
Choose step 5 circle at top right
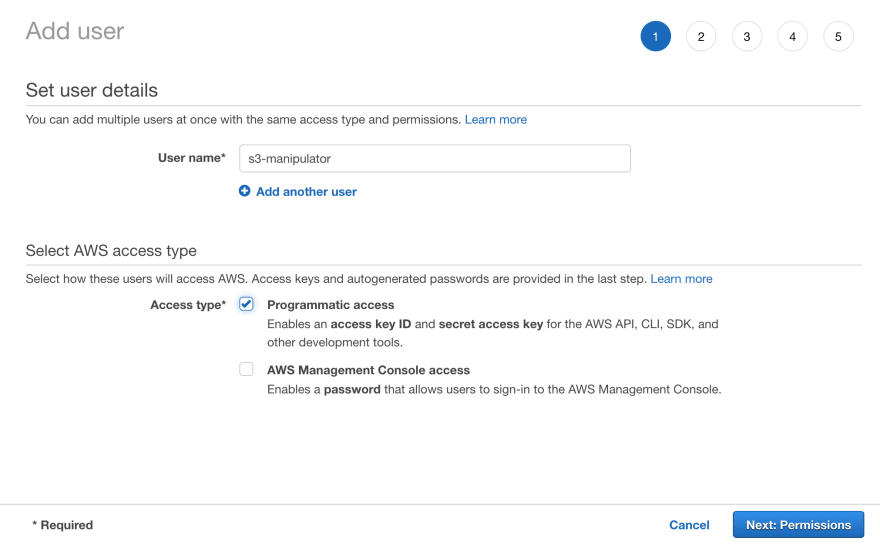tap(838, 36)
